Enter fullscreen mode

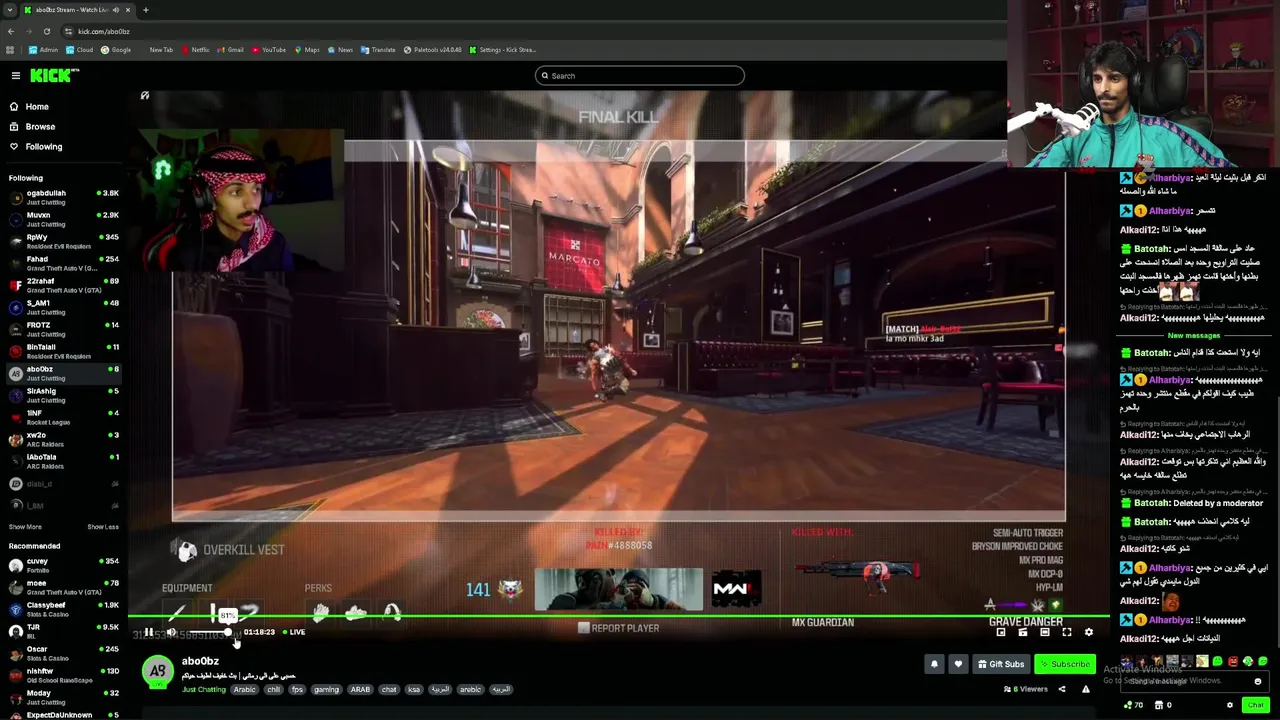(1067, 632)
